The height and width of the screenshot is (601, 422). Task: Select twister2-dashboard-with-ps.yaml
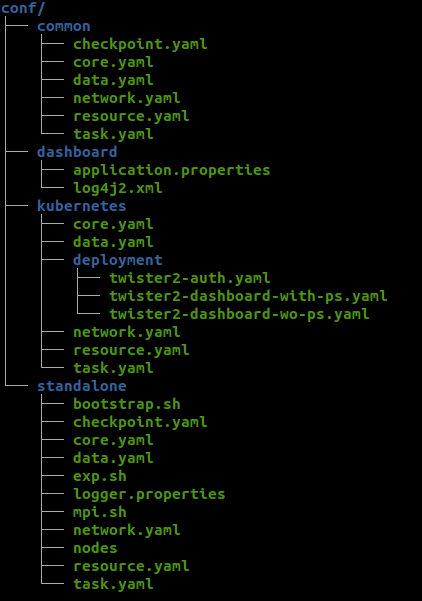[x=248, y=296]
